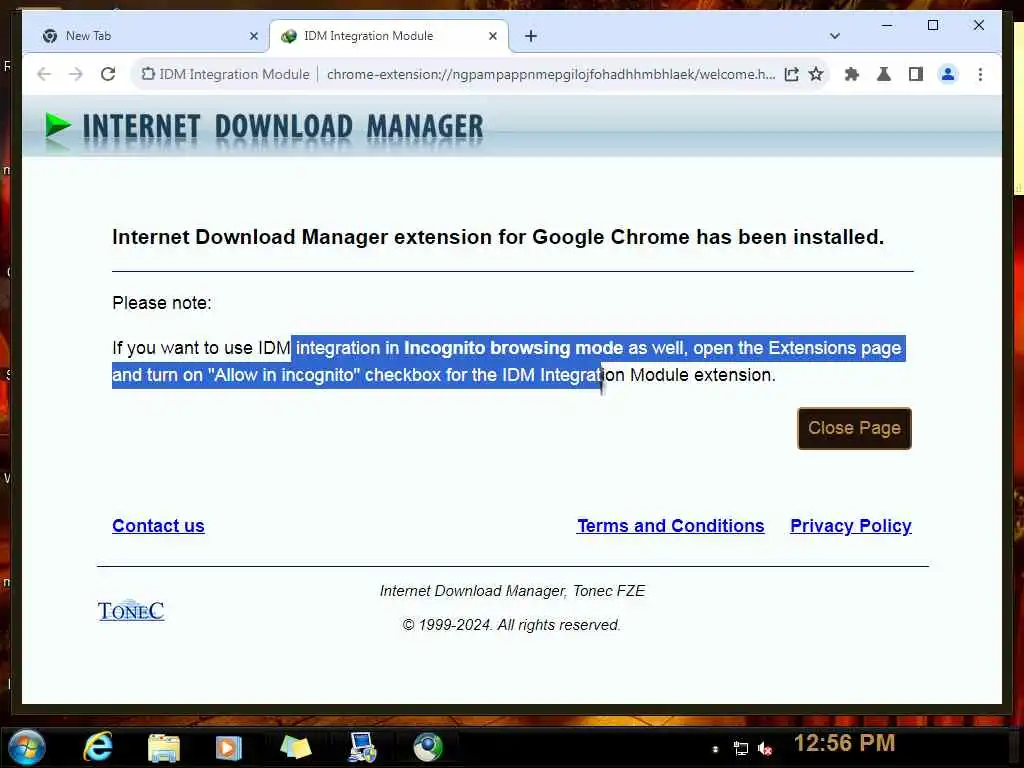Close the IDM Integration Module tab
Screen dimensions: 1024x768
click(493, 36)
